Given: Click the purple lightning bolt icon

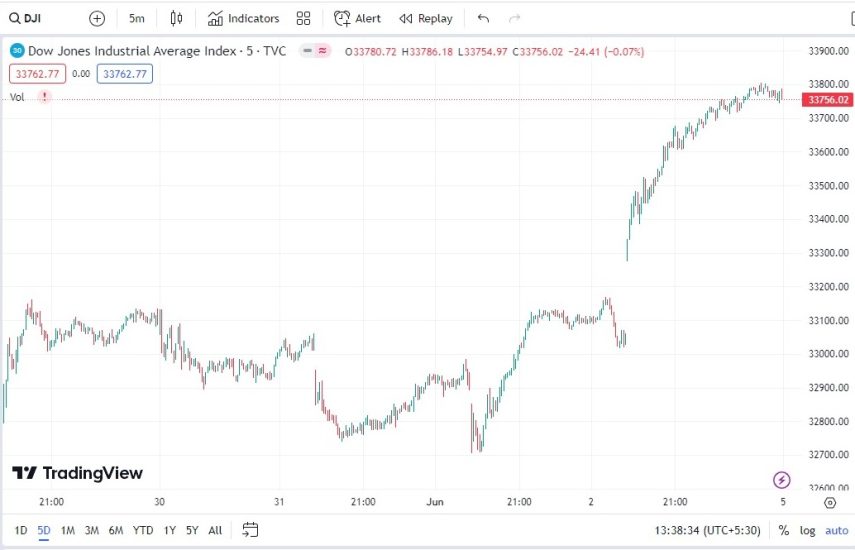Looking at the screenshot, I should click(782, 480).
